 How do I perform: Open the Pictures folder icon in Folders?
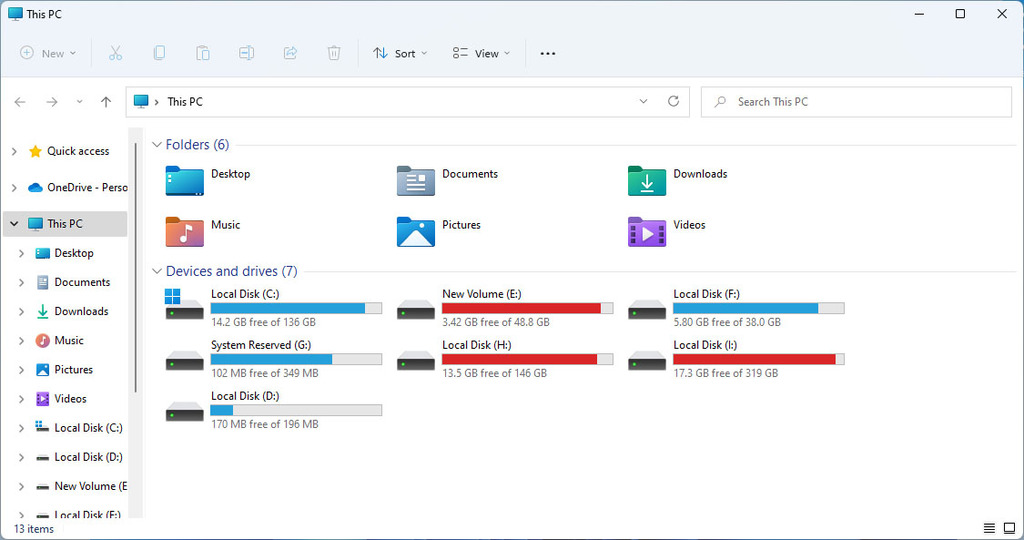pyautogui.click(x=416, y=232)
